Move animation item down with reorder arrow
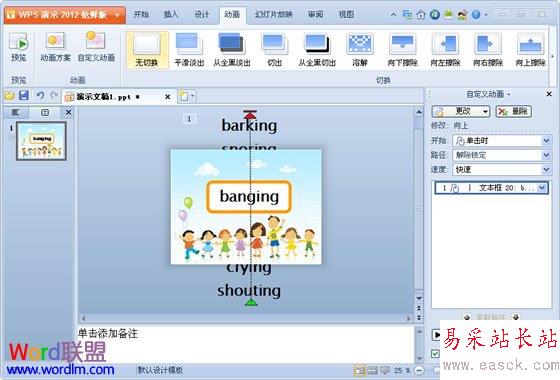The width and height of the screenshot is (560, 380). click(515, 317)
